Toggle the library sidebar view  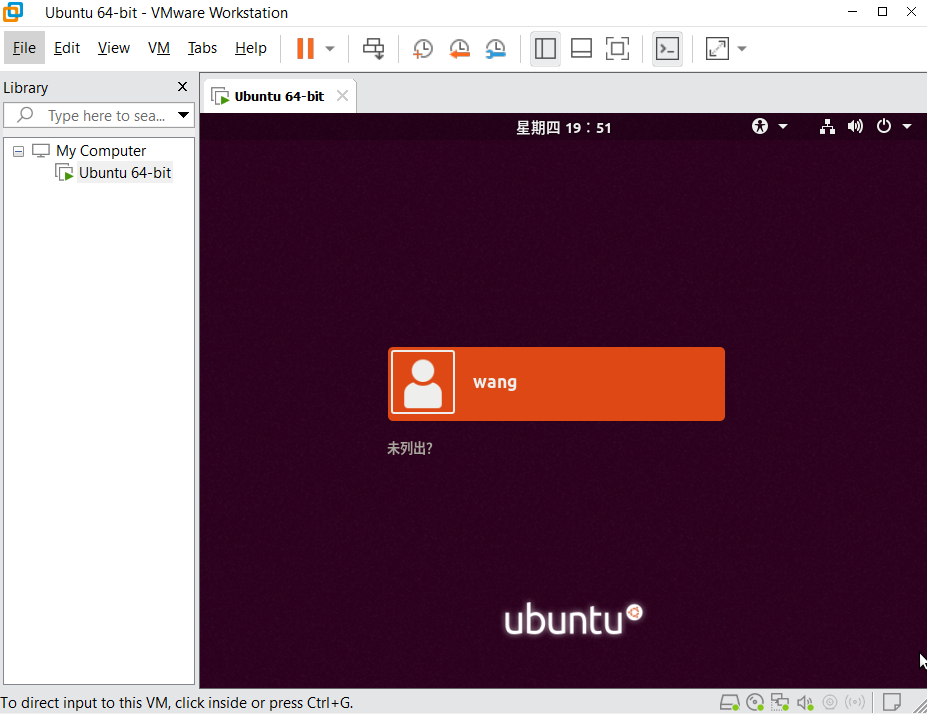click(x=545, y=48)
